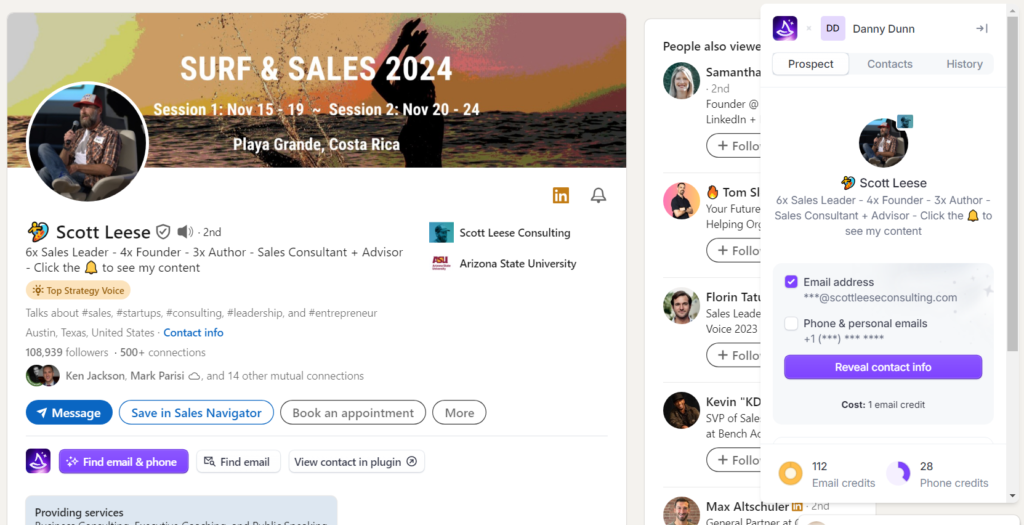This screenshot has width=1024, height=525.
Task: Click the plugin logo in panel header
Action: click(785, 29)
